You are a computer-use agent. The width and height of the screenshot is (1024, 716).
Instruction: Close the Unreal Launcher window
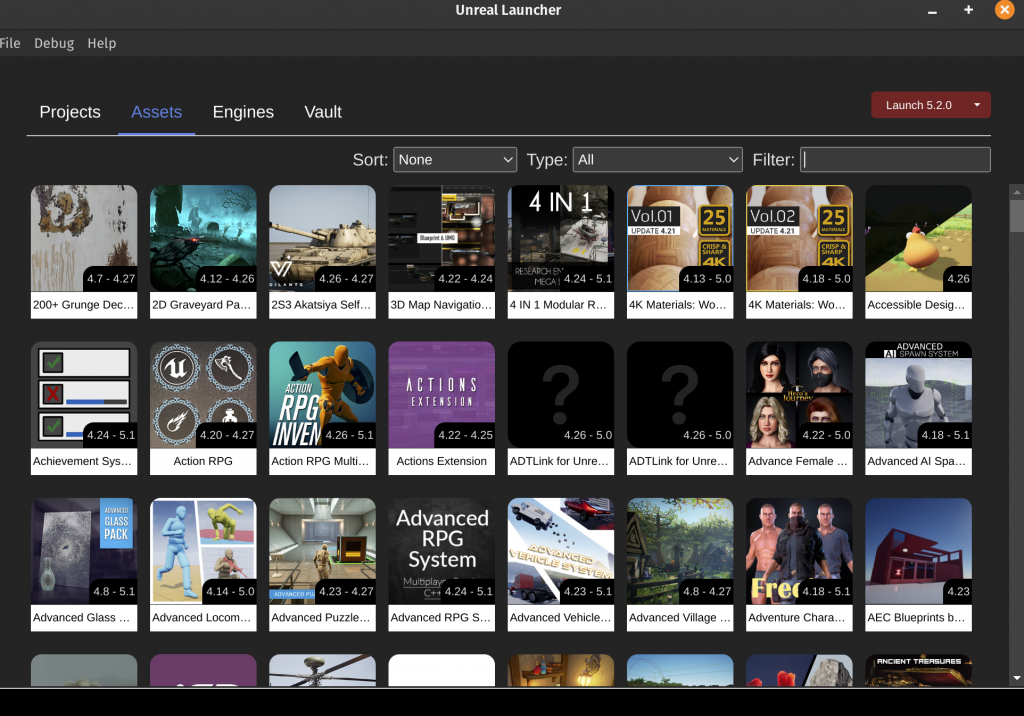[x=1004, y=10]
